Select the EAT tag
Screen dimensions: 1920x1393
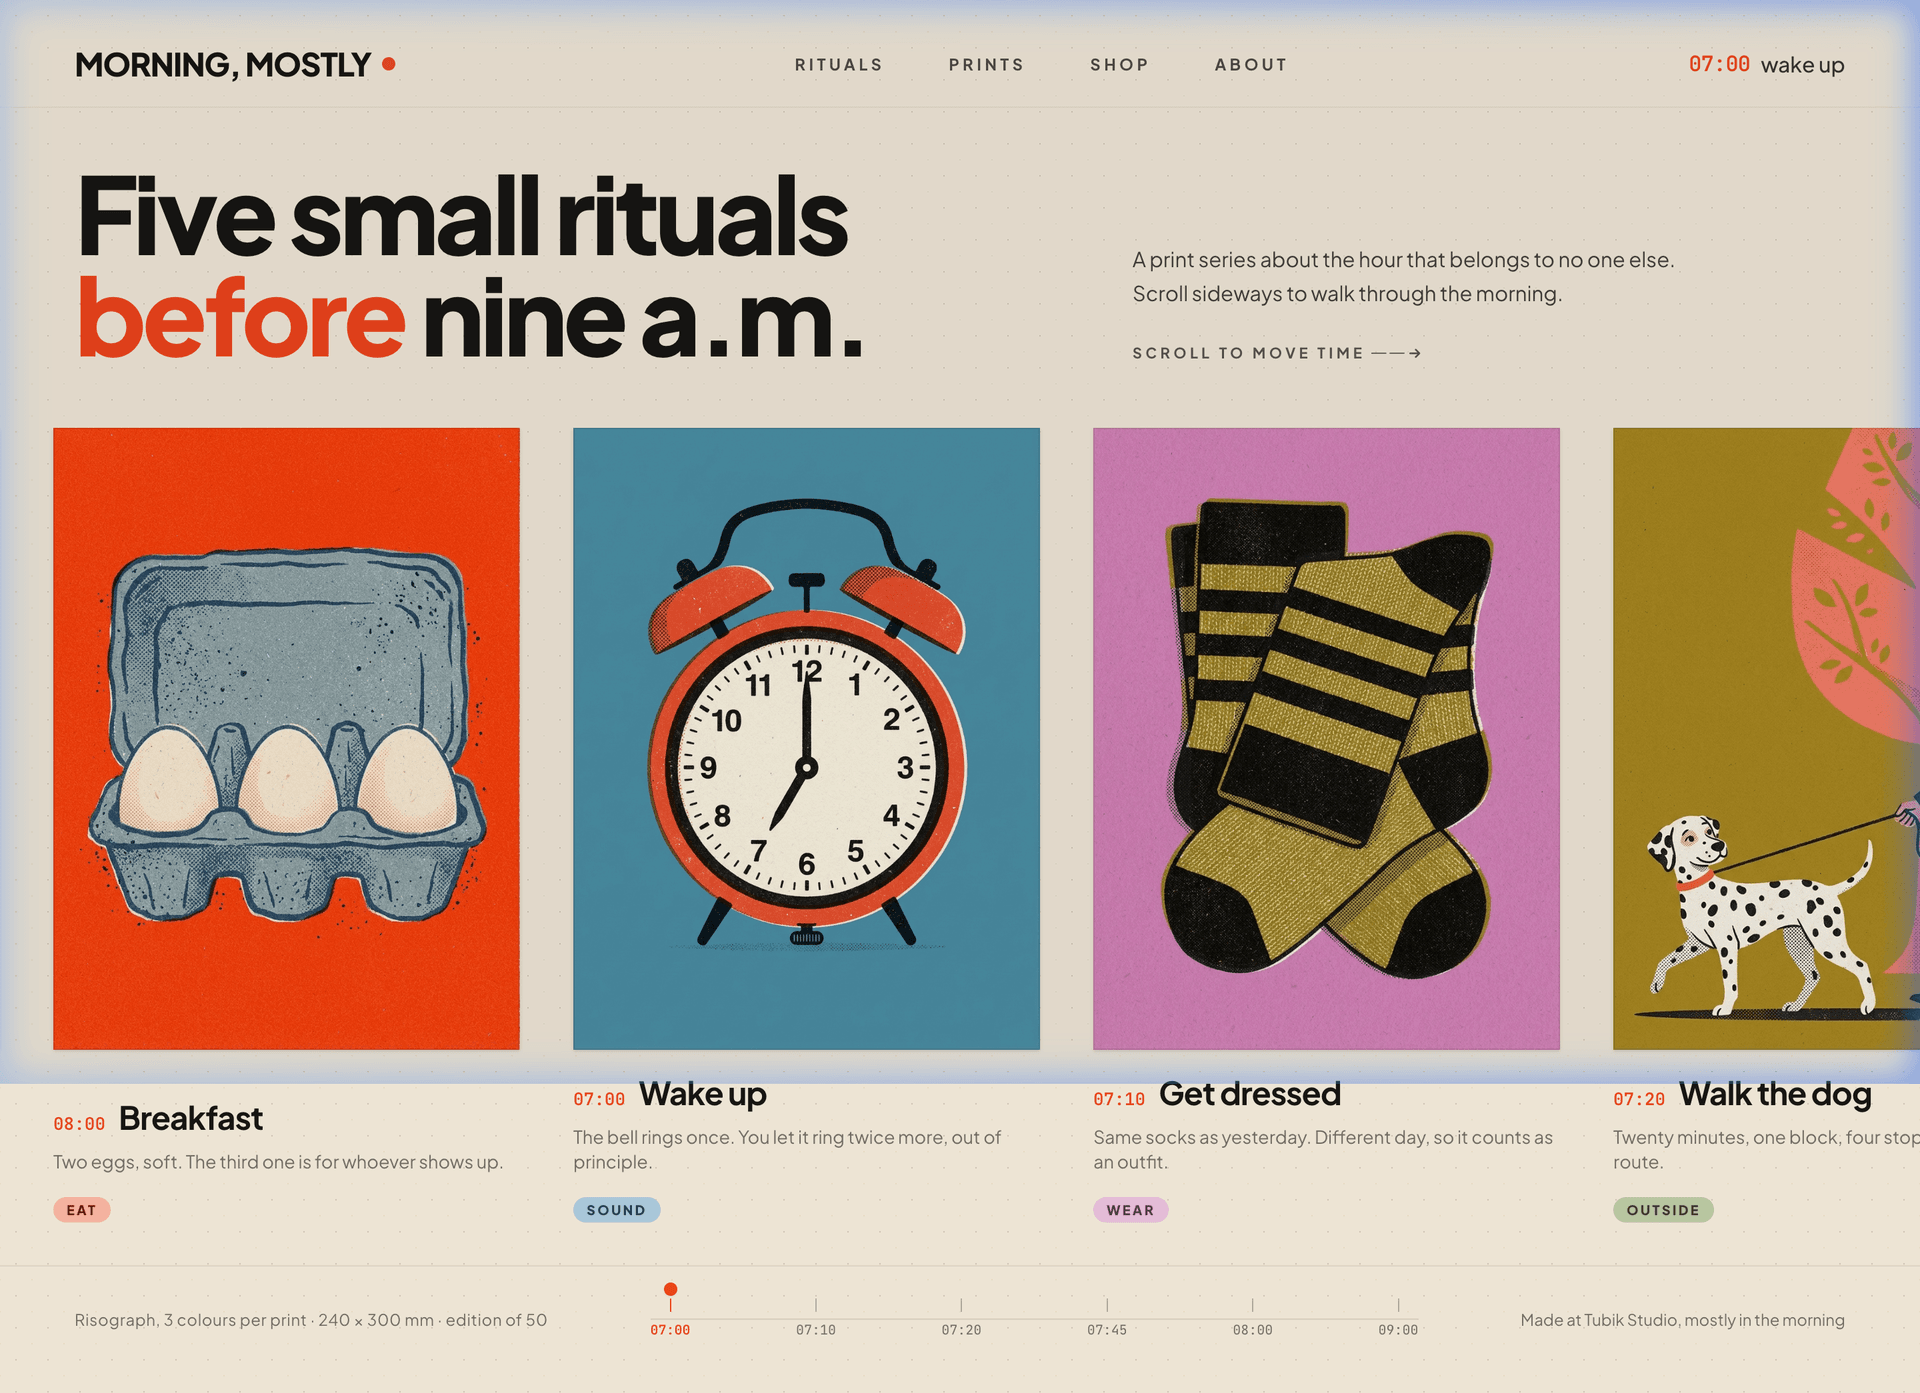82,1210
